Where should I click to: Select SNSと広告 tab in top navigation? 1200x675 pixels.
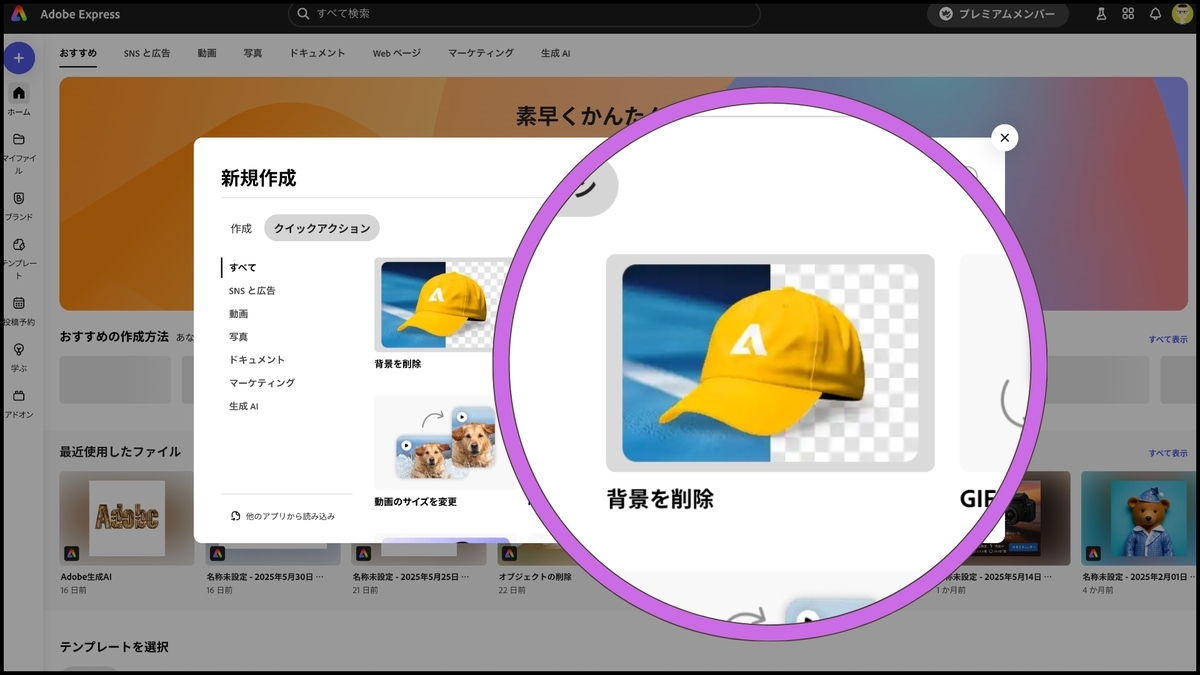[x=147, y=53]
